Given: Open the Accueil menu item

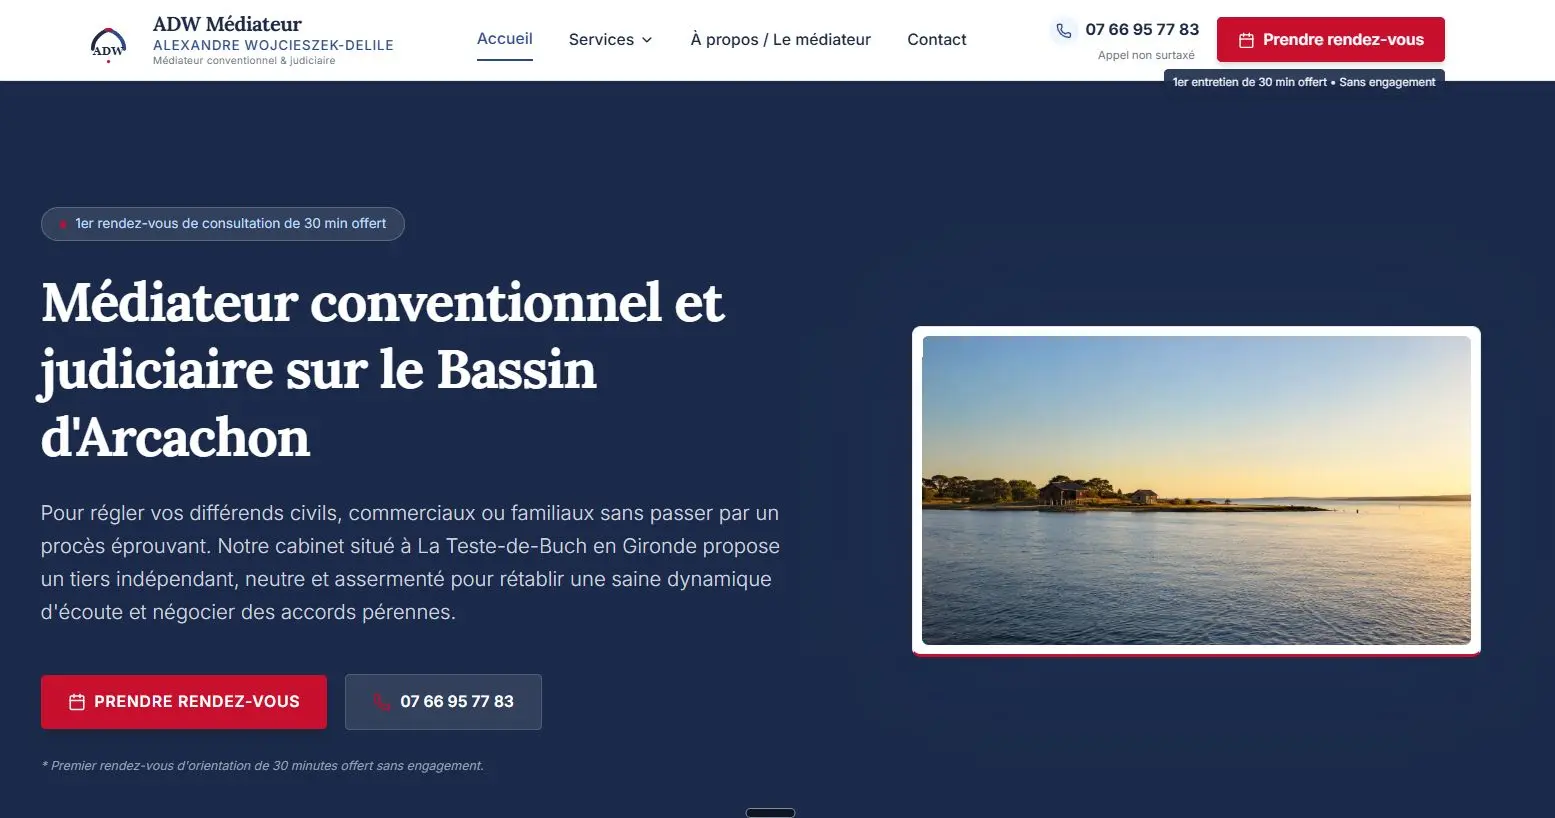Looking at the screenshot, I should click(505, 39).
